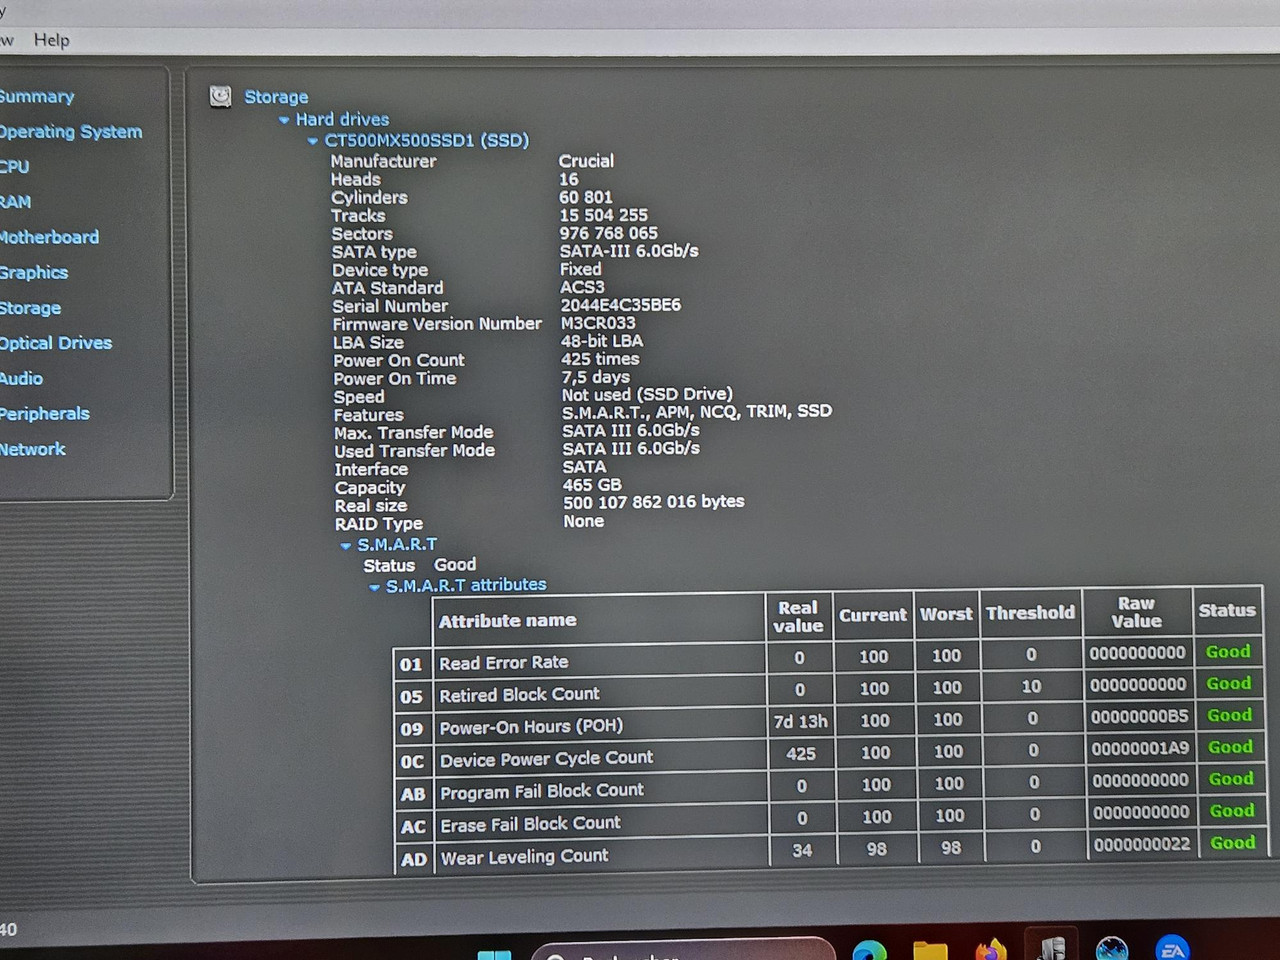Click the Power On Time value 7,5 days
1280x960 pixels.
(x=595, y=377)
